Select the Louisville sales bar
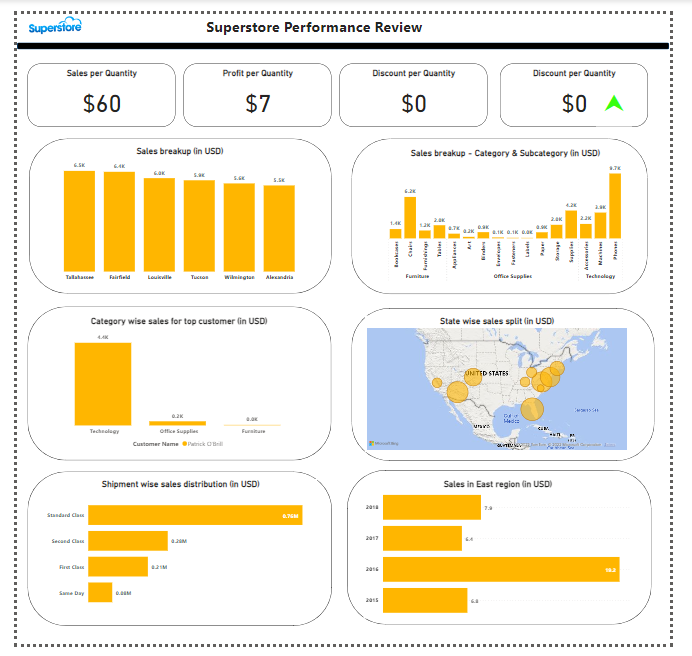 (x=159, y=225)
